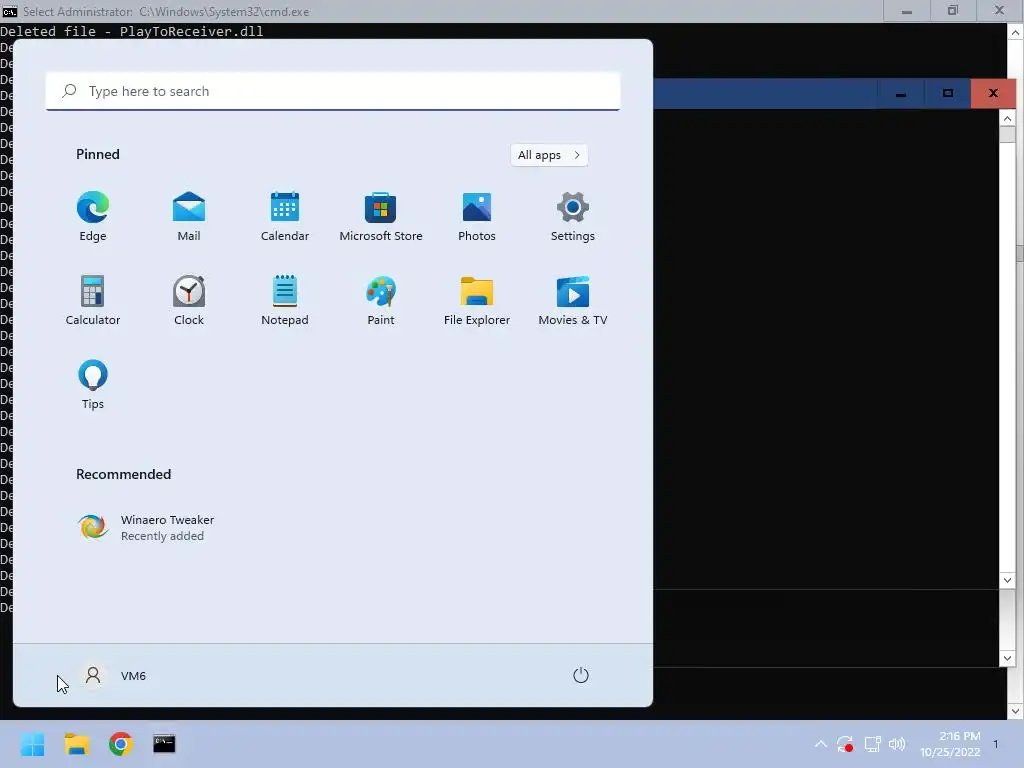Viewport: 1024px width, 768px height.
Task: Open the Calendar app
Action: pyautogui.click(x=285, y=216)
